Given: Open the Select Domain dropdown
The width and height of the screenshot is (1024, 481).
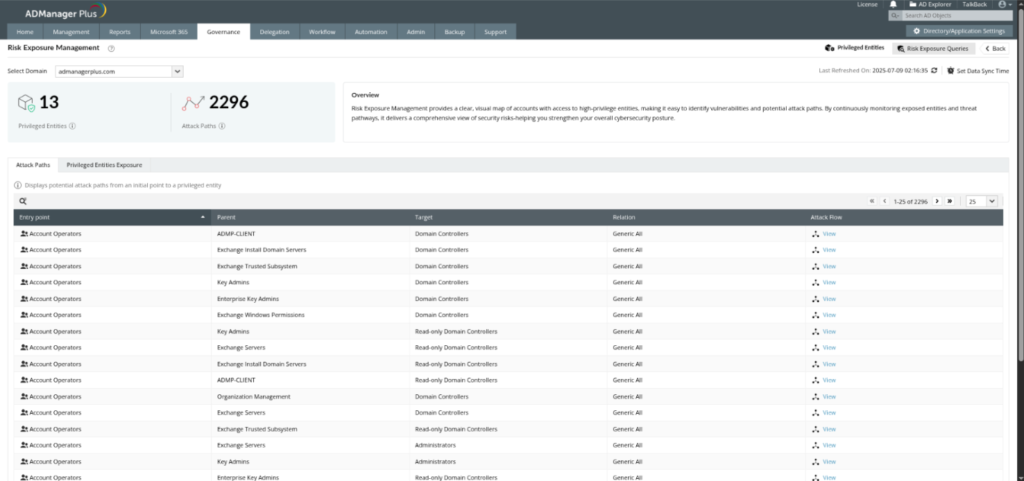Looking at the screenshot, I should click(x=177, y=71).
